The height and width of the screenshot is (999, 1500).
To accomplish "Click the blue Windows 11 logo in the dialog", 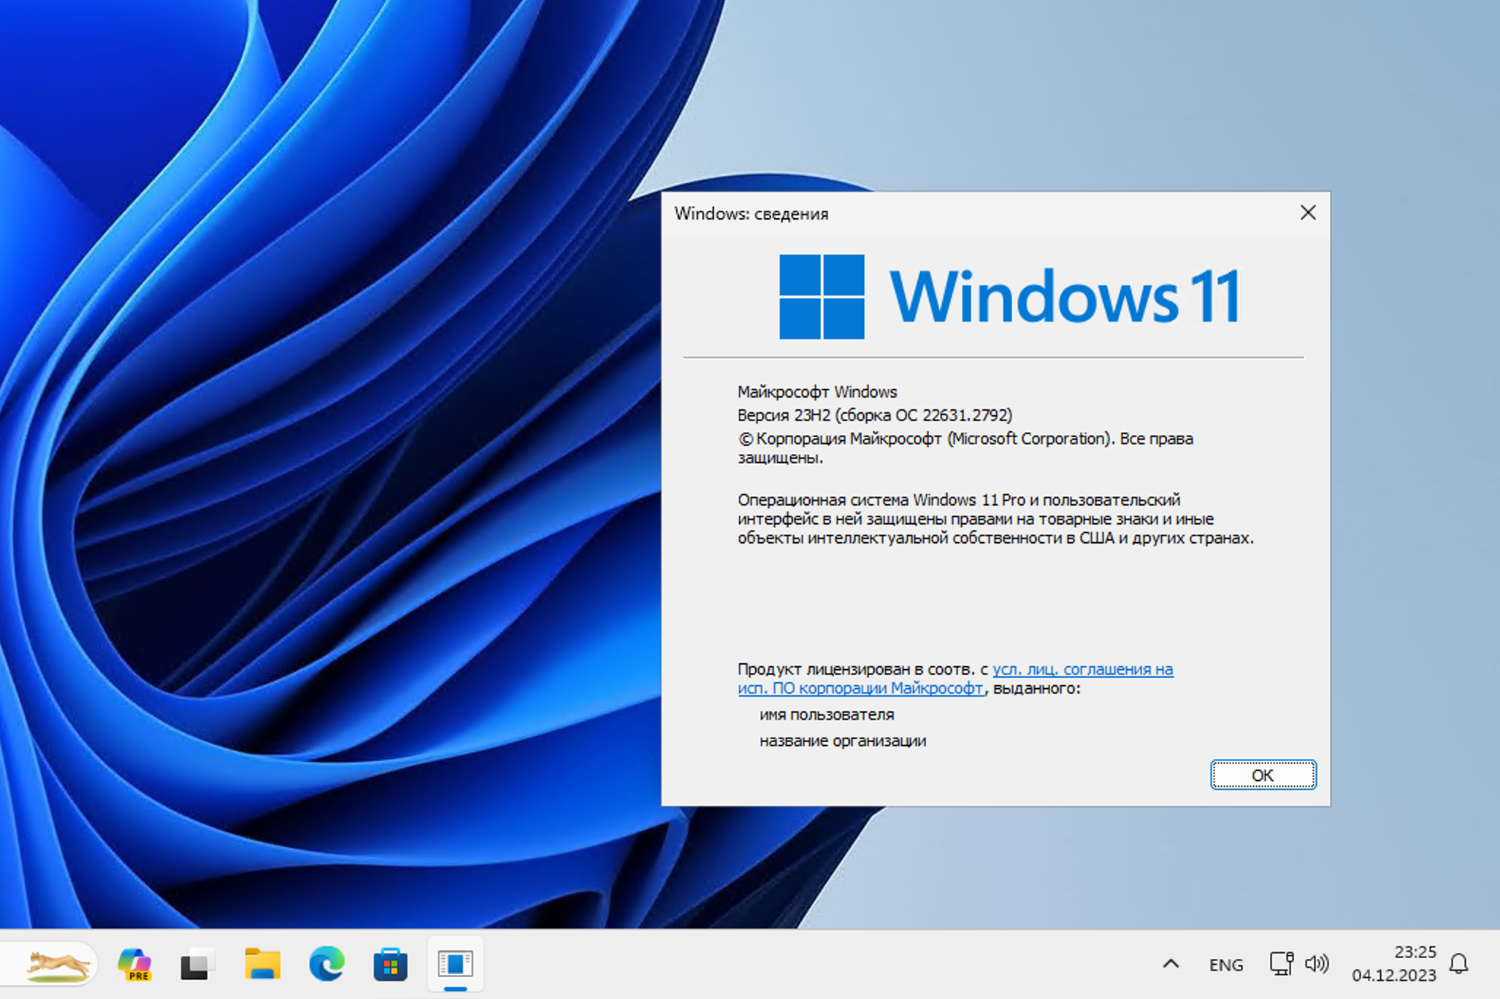I will pyautogui.click(x=820, y=297).
